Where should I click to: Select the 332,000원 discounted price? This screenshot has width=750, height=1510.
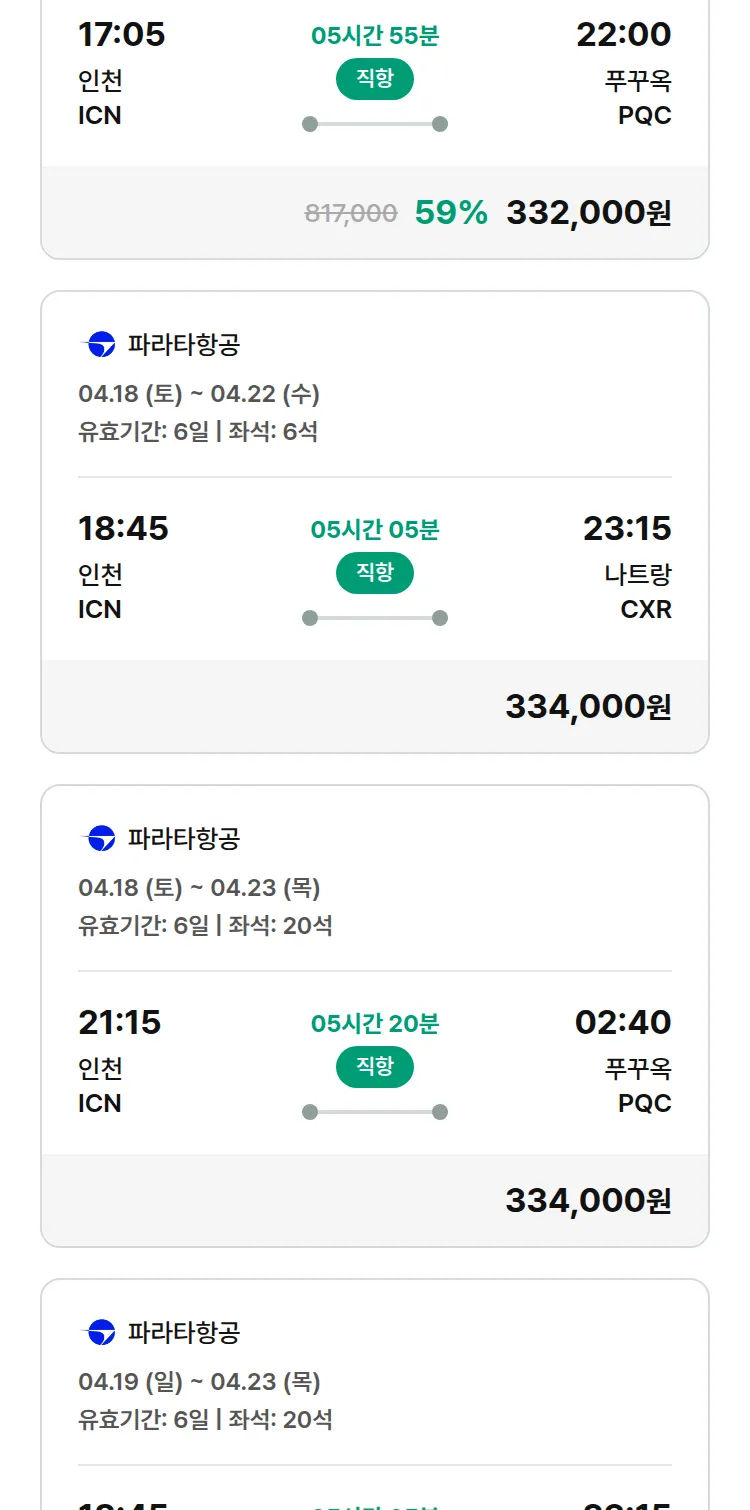[588, 213]
